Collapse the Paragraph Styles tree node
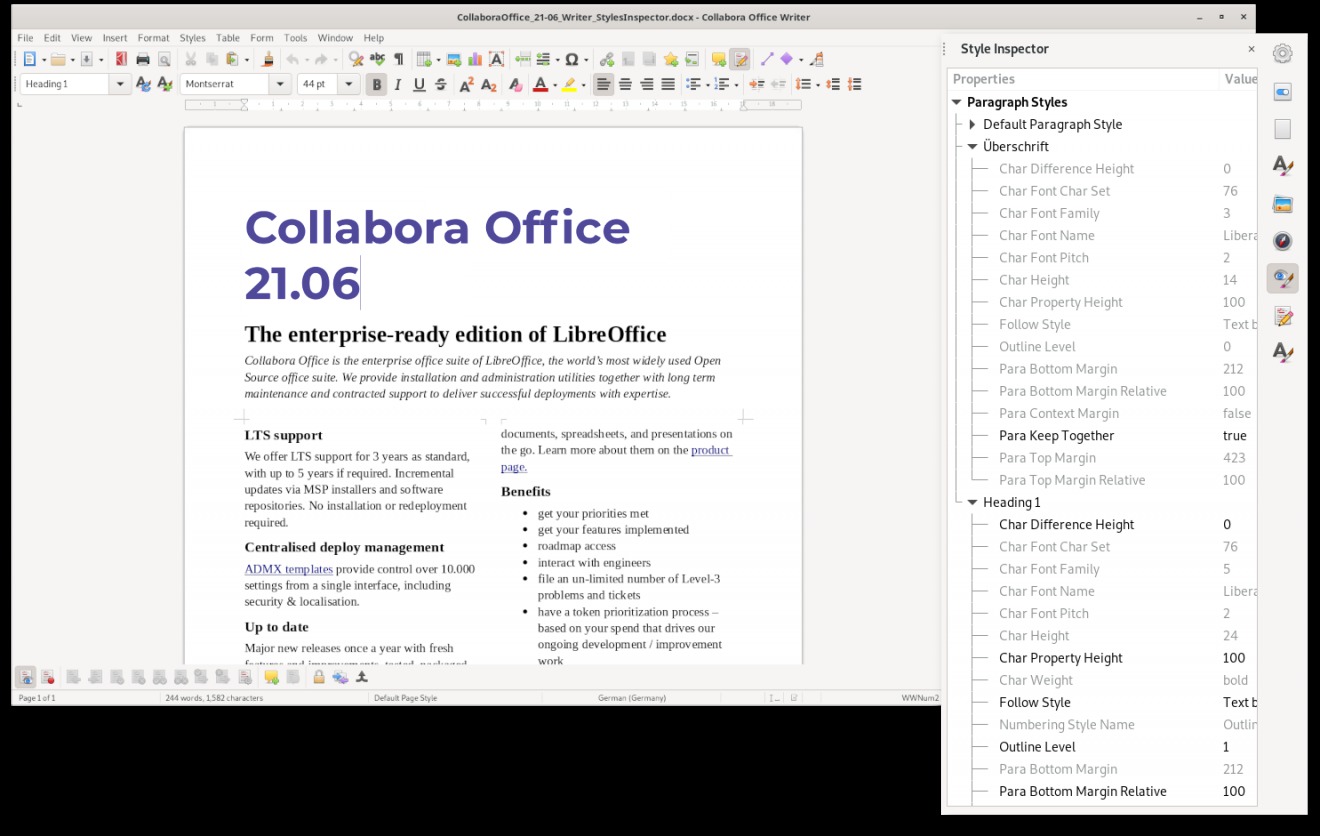This screenshot has width=1320, height=836. point(957,102)
